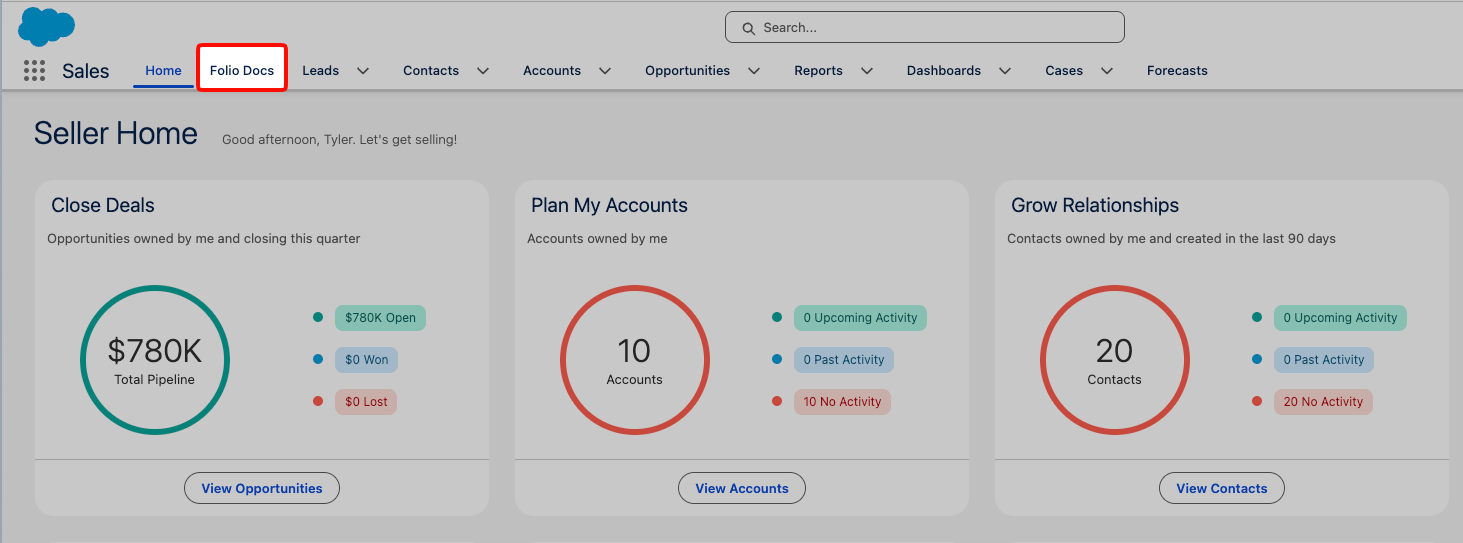Expand the Accounts dropdown chevron
The height and width of the screenshot is (543, 1463).
click(x=605, y=71)
